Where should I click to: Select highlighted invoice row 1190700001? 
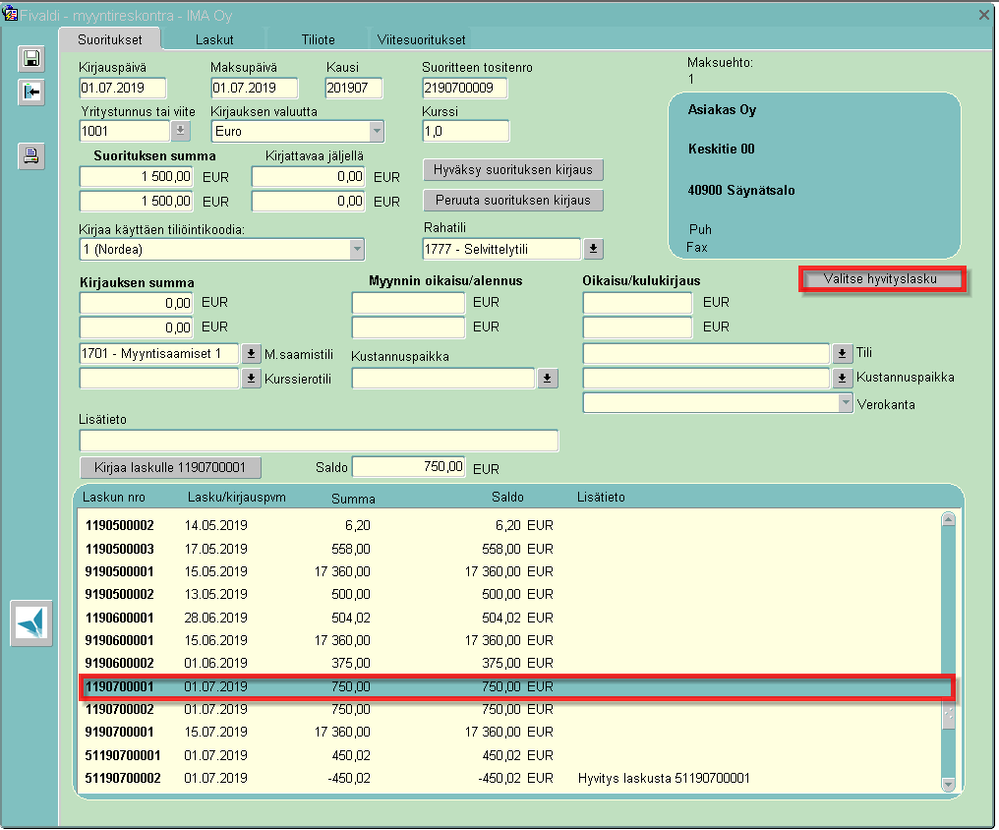[x=516, y=687]
